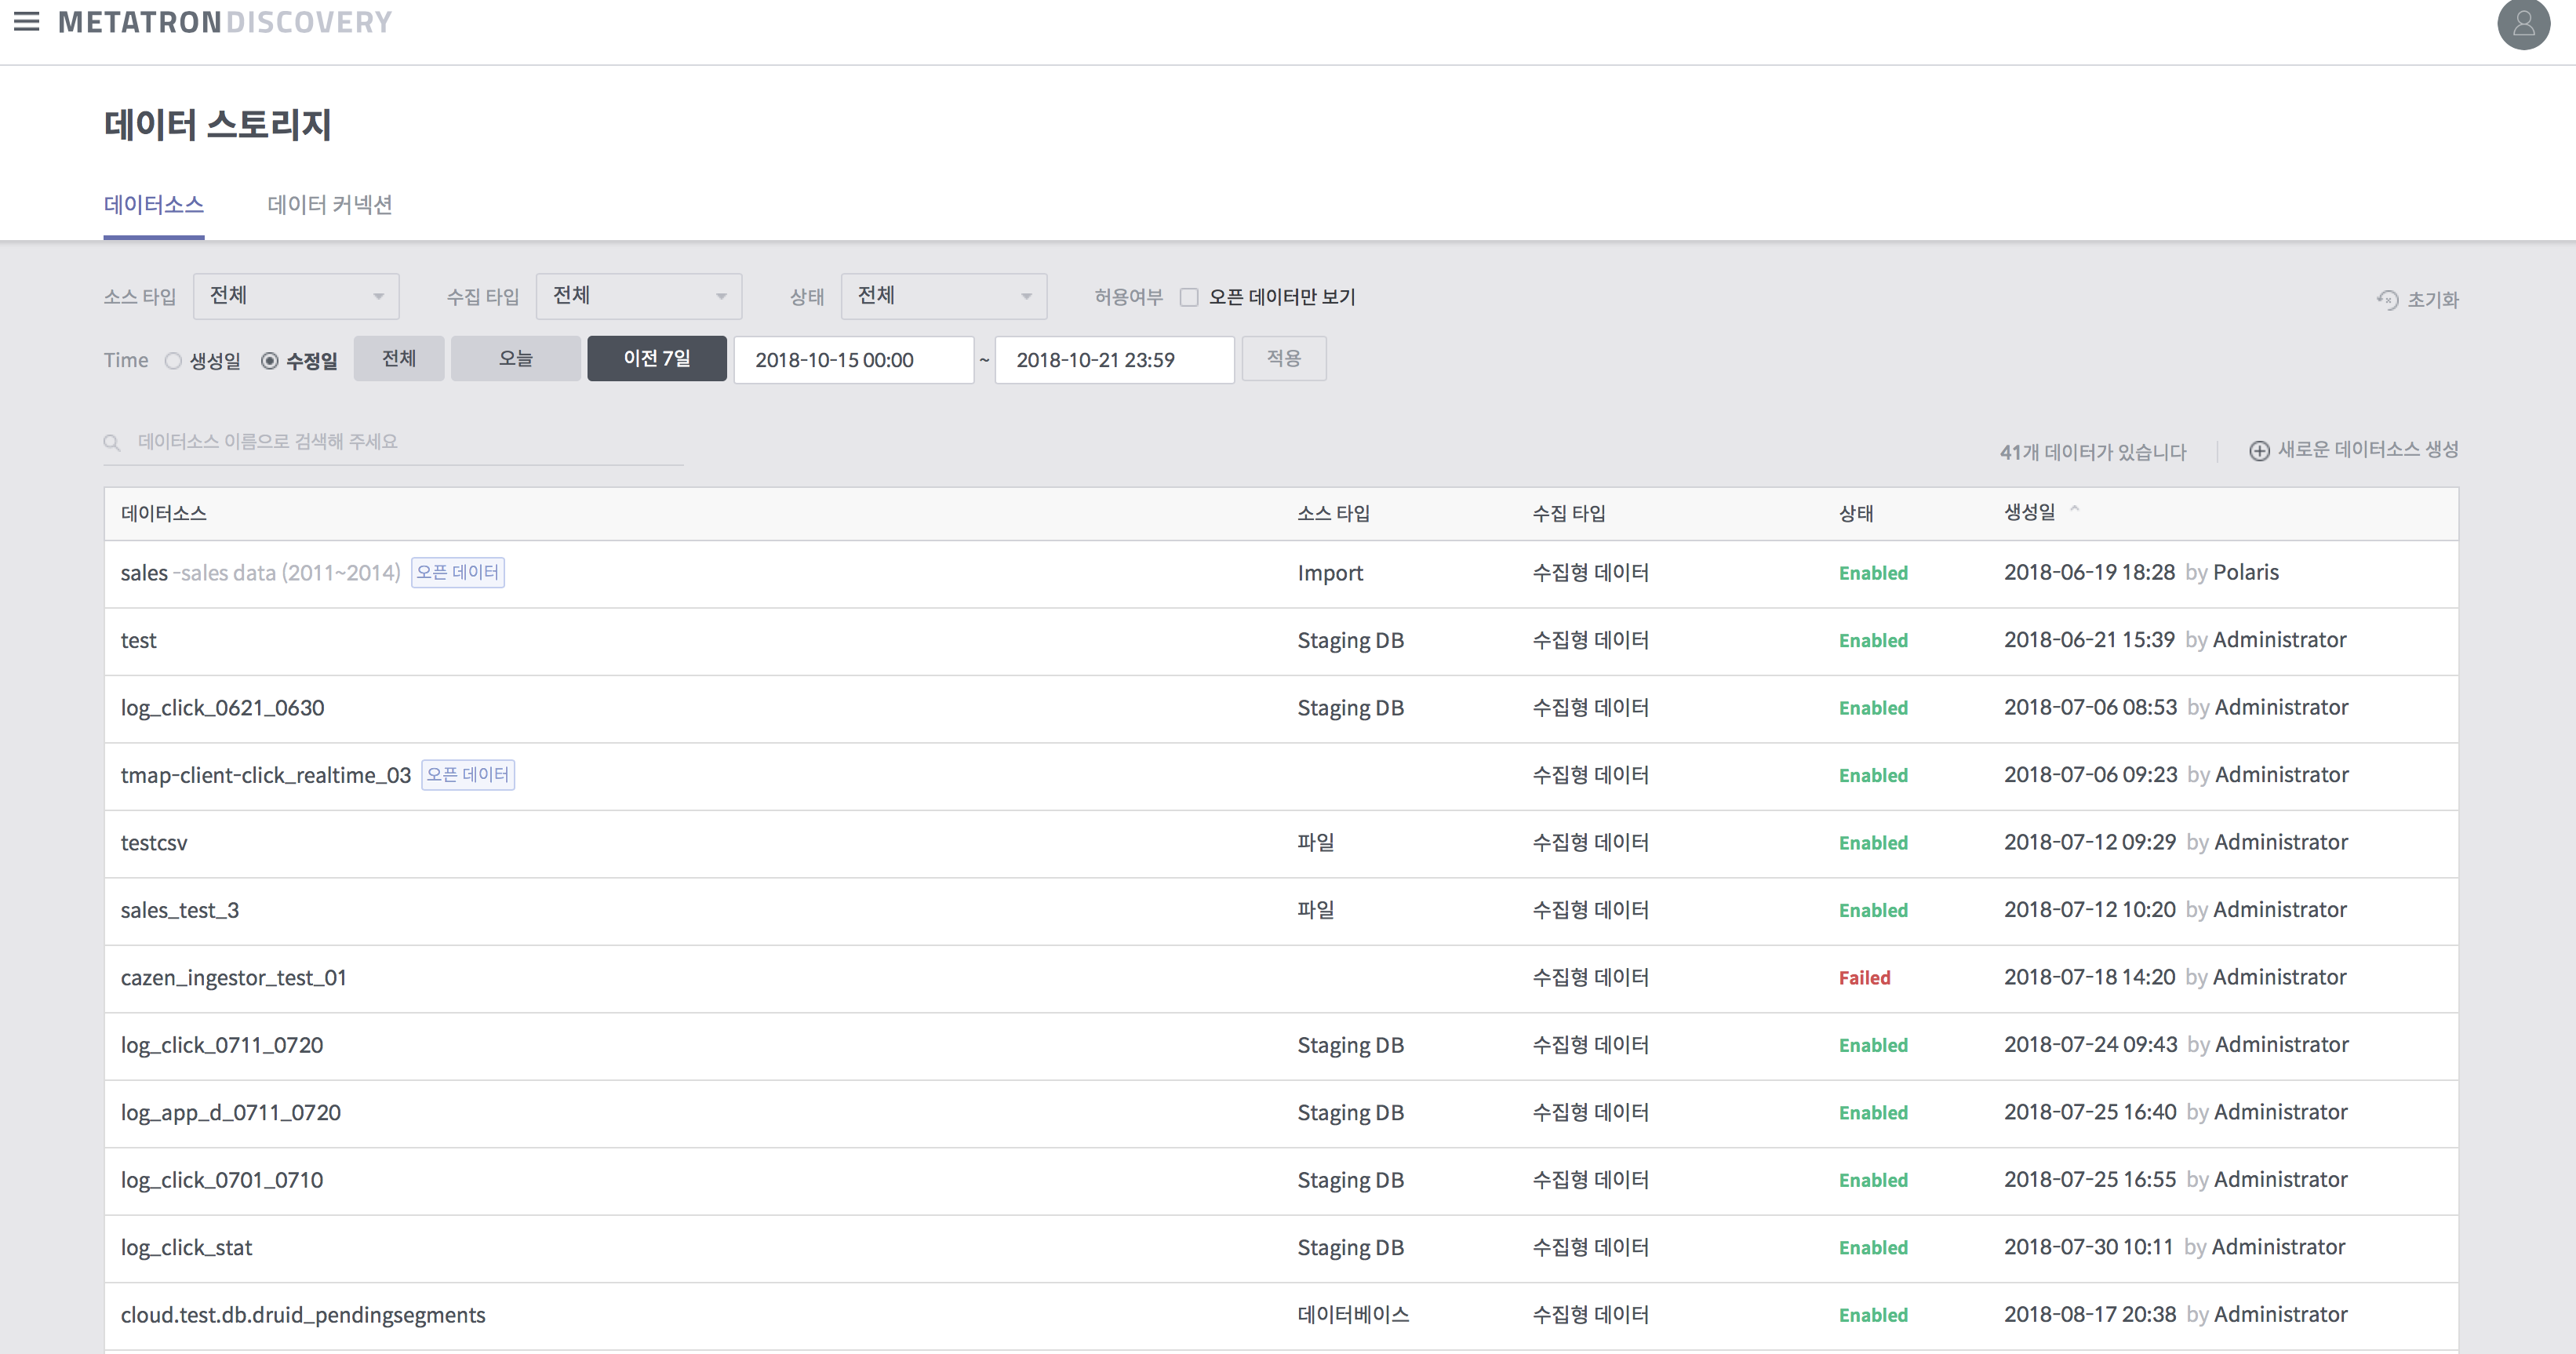Click the plus icon to create new datasource
2576x1354 pixels.
[2259, 451]
